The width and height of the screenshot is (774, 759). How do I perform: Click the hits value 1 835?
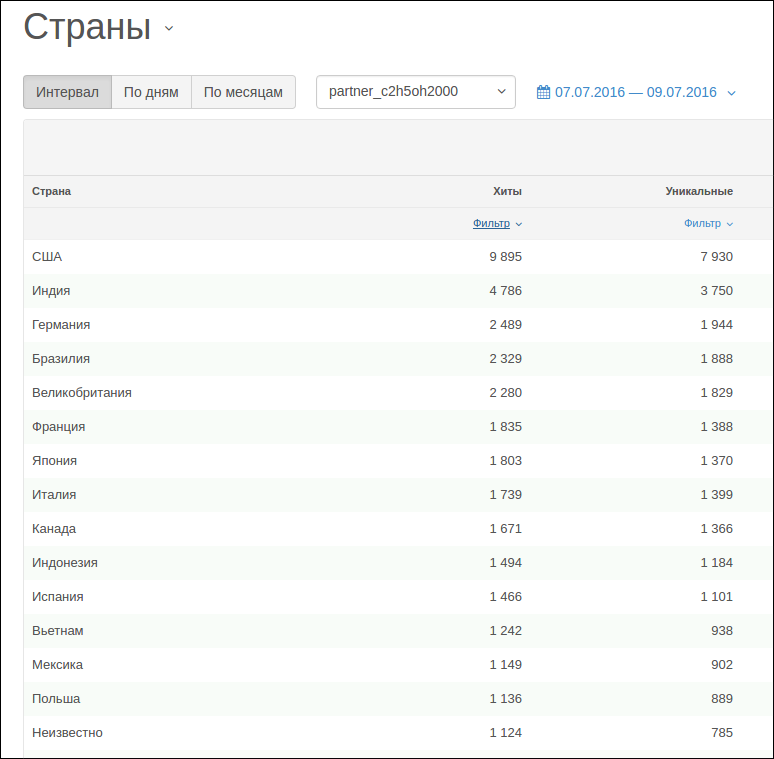pyautogui.click(x=505, y=427)
